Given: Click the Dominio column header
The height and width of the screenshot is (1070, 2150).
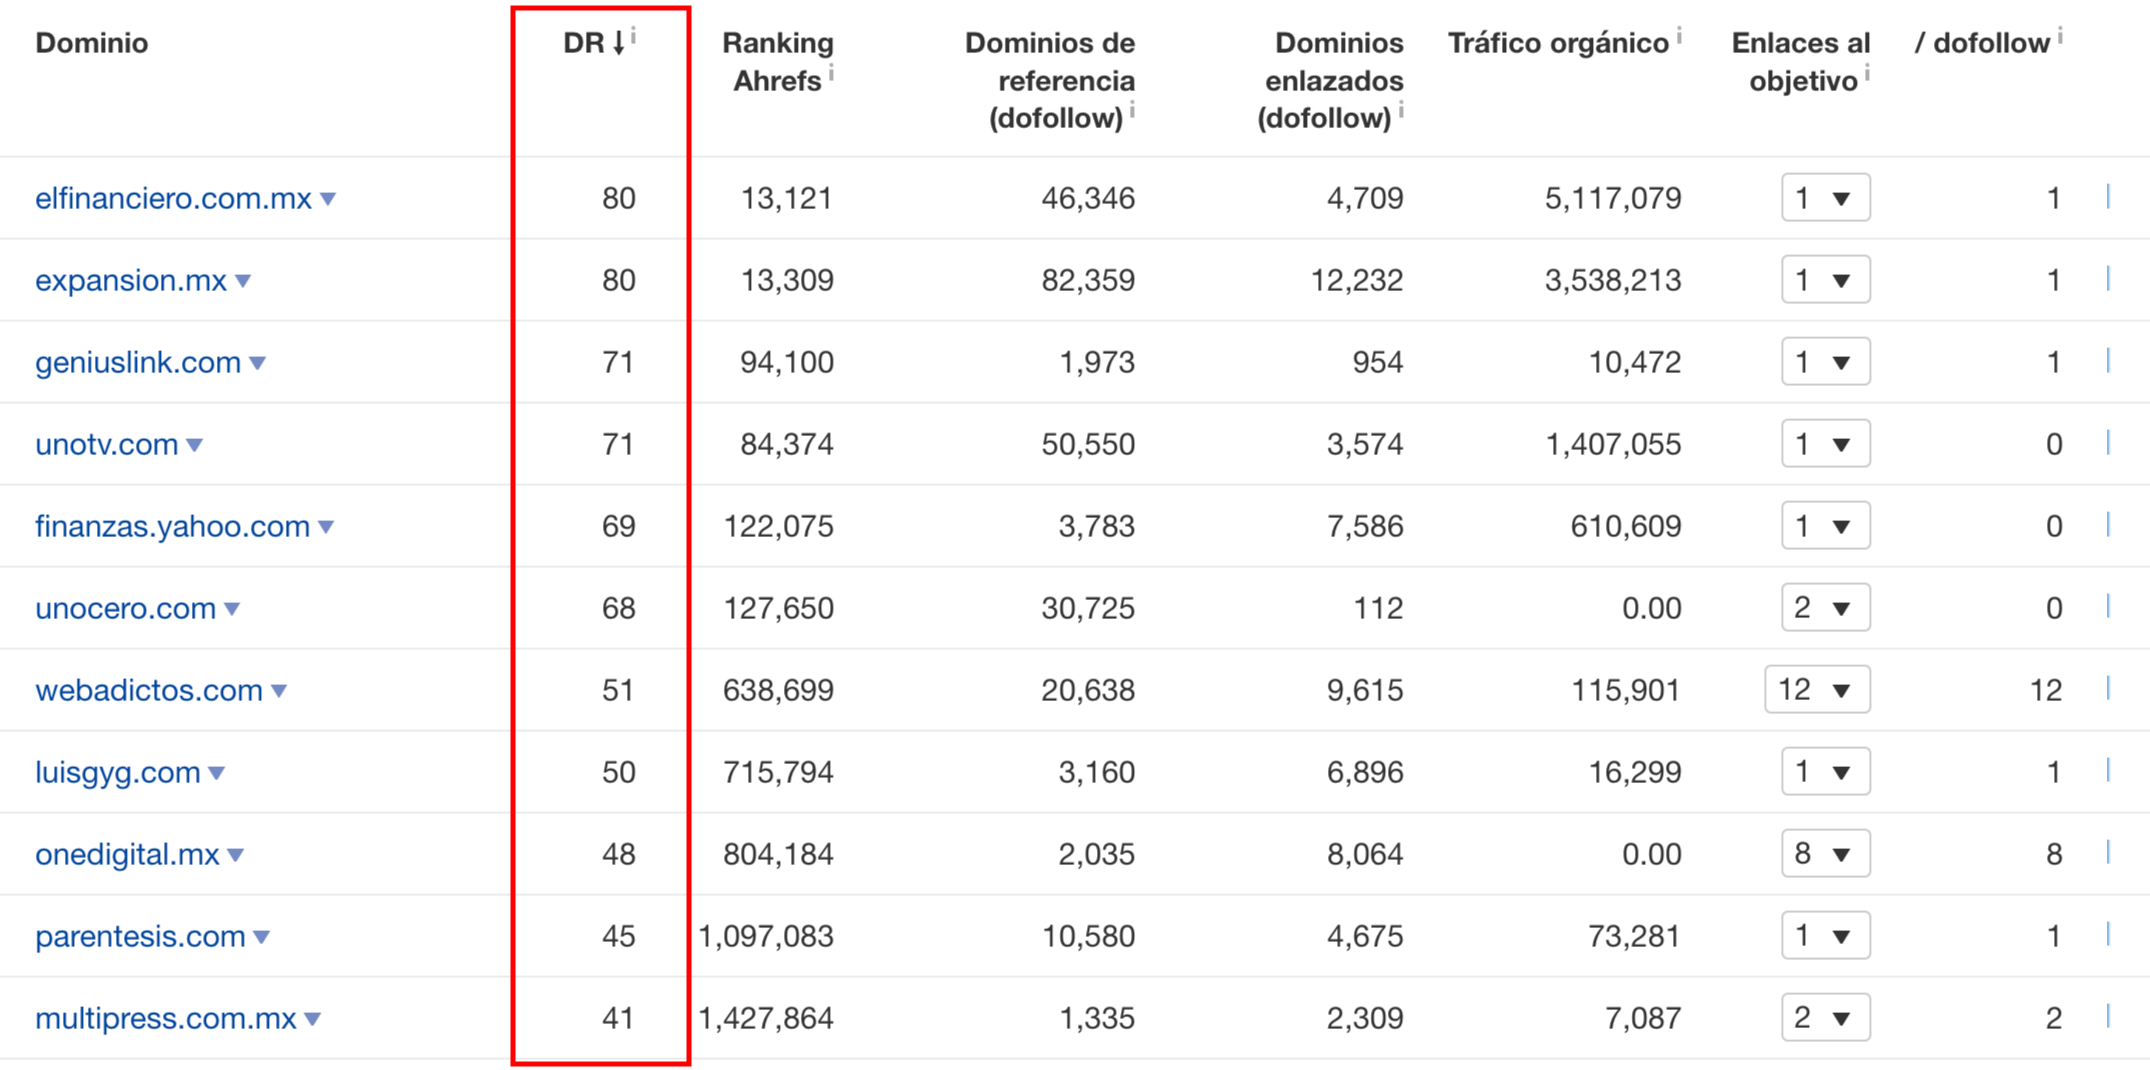Looking at the screenshot, I should pos(92,43).
